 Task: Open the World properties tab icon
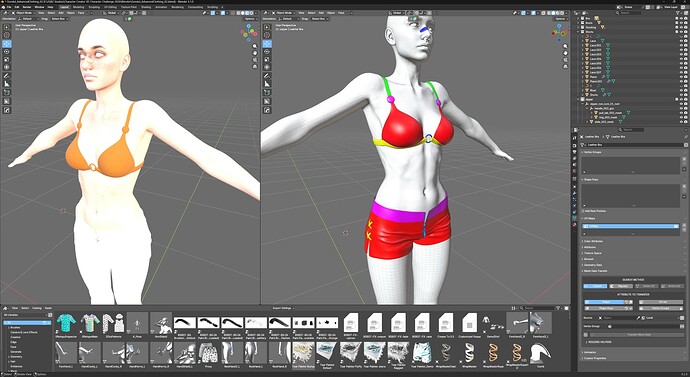(575, 170)
